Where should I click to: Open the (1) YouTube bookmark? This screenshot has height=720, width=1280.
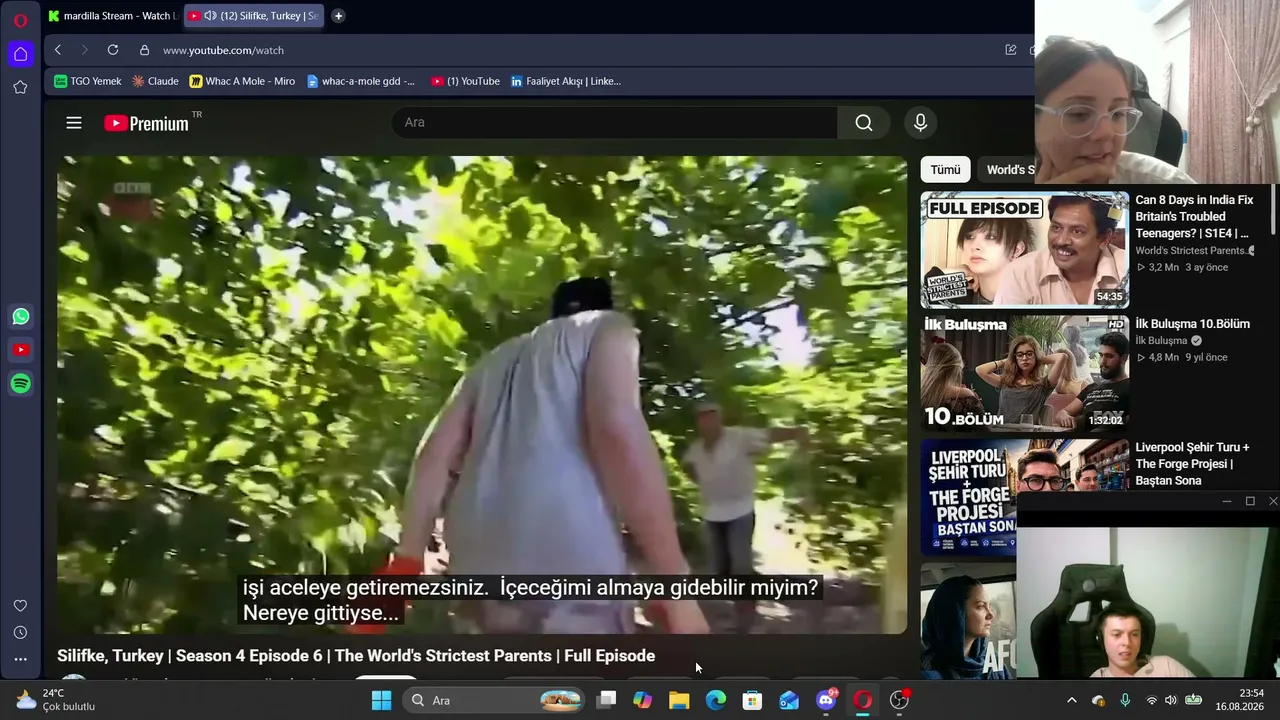465,81
